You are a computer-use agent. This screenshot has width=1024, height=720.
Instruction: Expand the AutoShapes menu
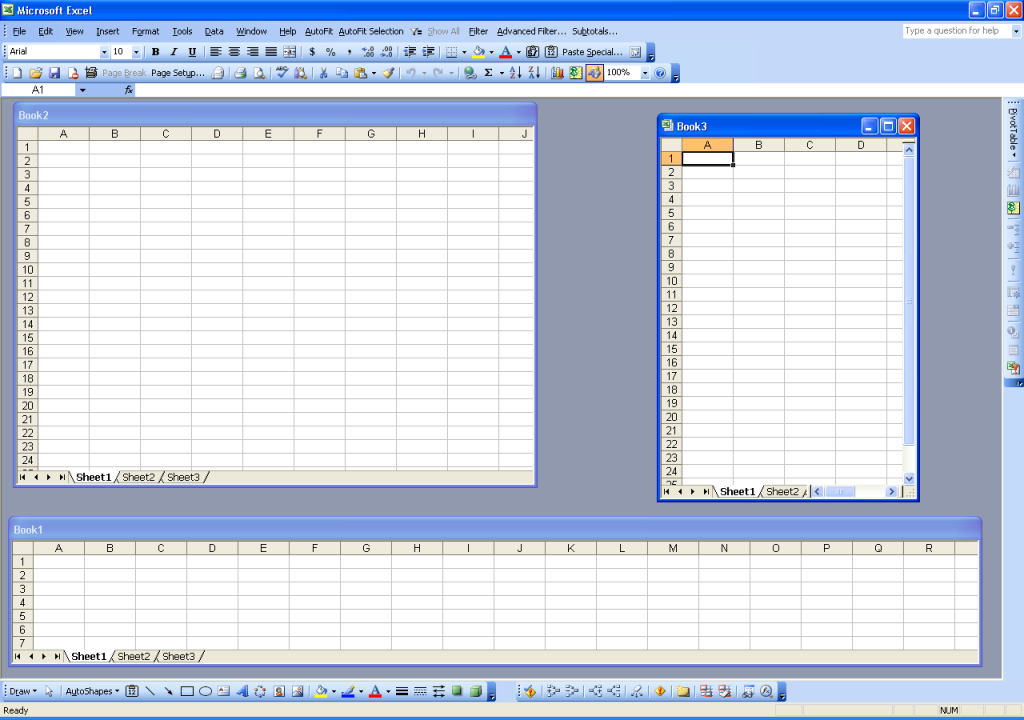92,691
